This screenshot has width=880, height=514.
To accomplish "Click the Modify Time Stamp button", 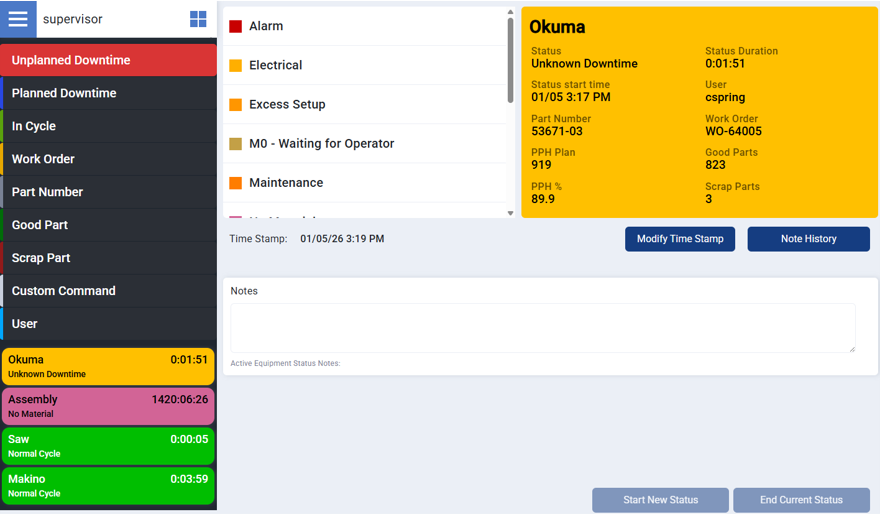I will tap(680, 239).
